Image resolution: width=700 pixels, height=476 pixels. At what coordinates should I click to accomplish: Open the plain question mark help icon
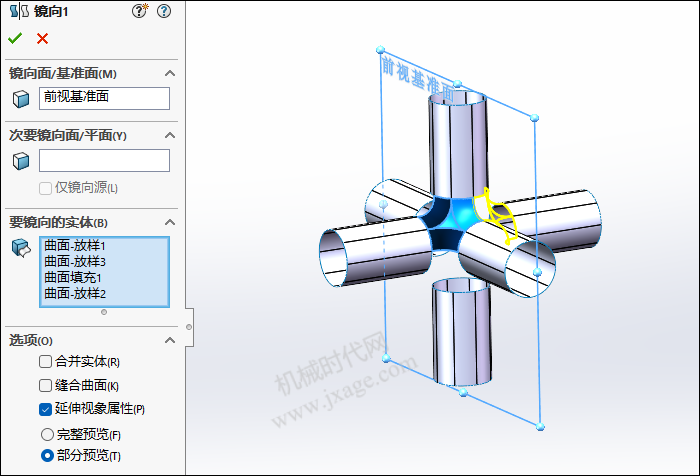164,11
